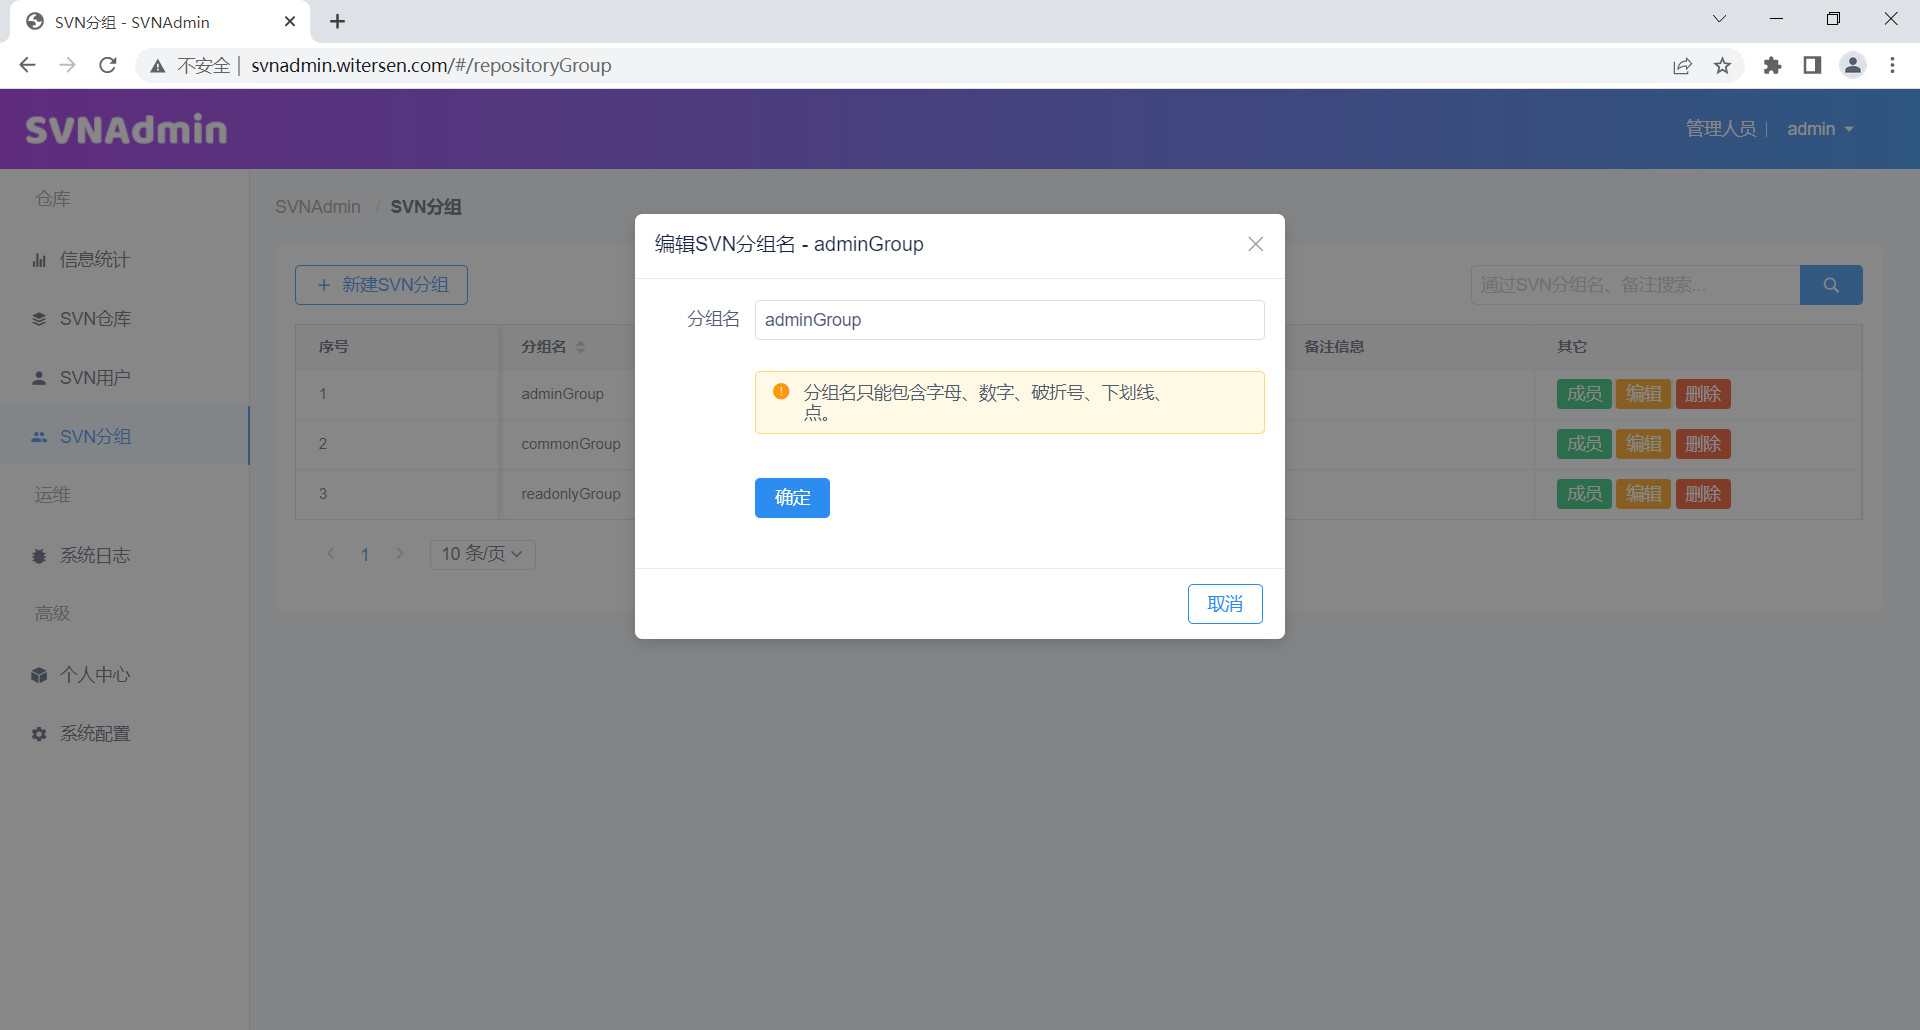Open SVN仓库 in the sidebar
The width and height of the screenshot is (1920, 1030).
tap(95, 319)
